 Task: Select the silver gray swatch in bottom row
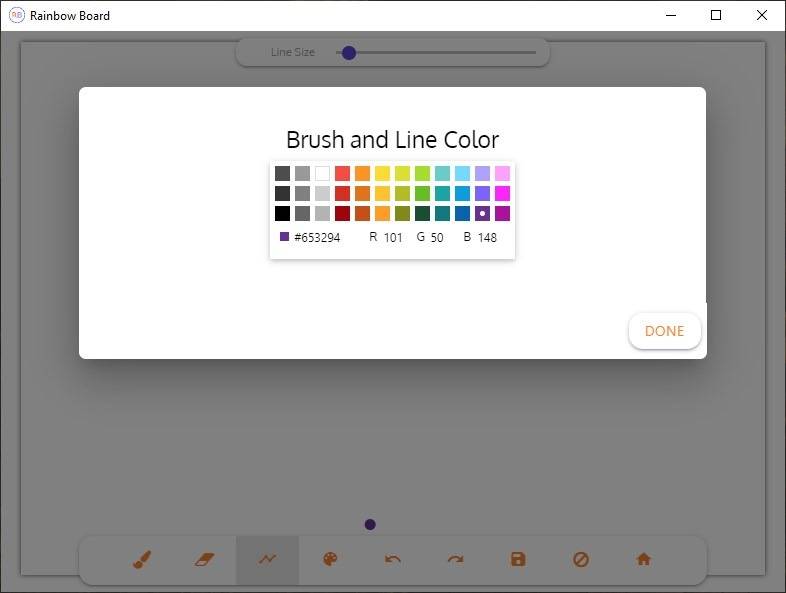322,214
